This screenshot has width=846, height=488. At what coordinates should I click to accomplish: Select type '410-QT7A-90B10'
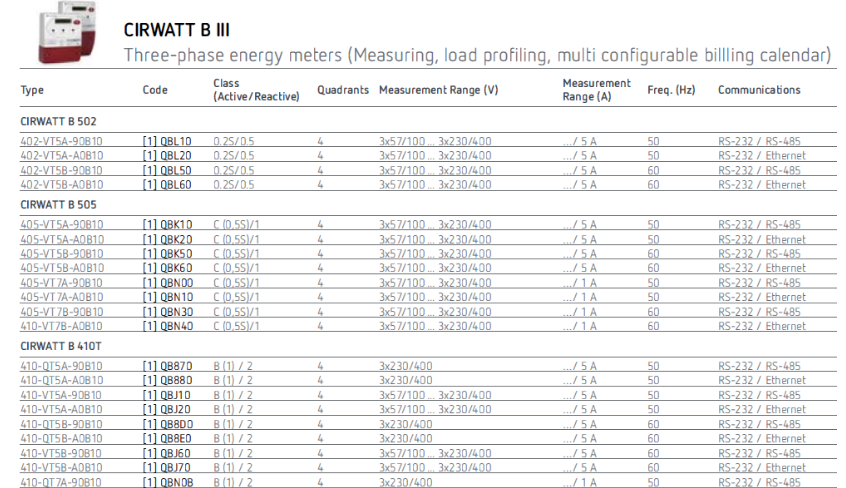coord(61,482)
